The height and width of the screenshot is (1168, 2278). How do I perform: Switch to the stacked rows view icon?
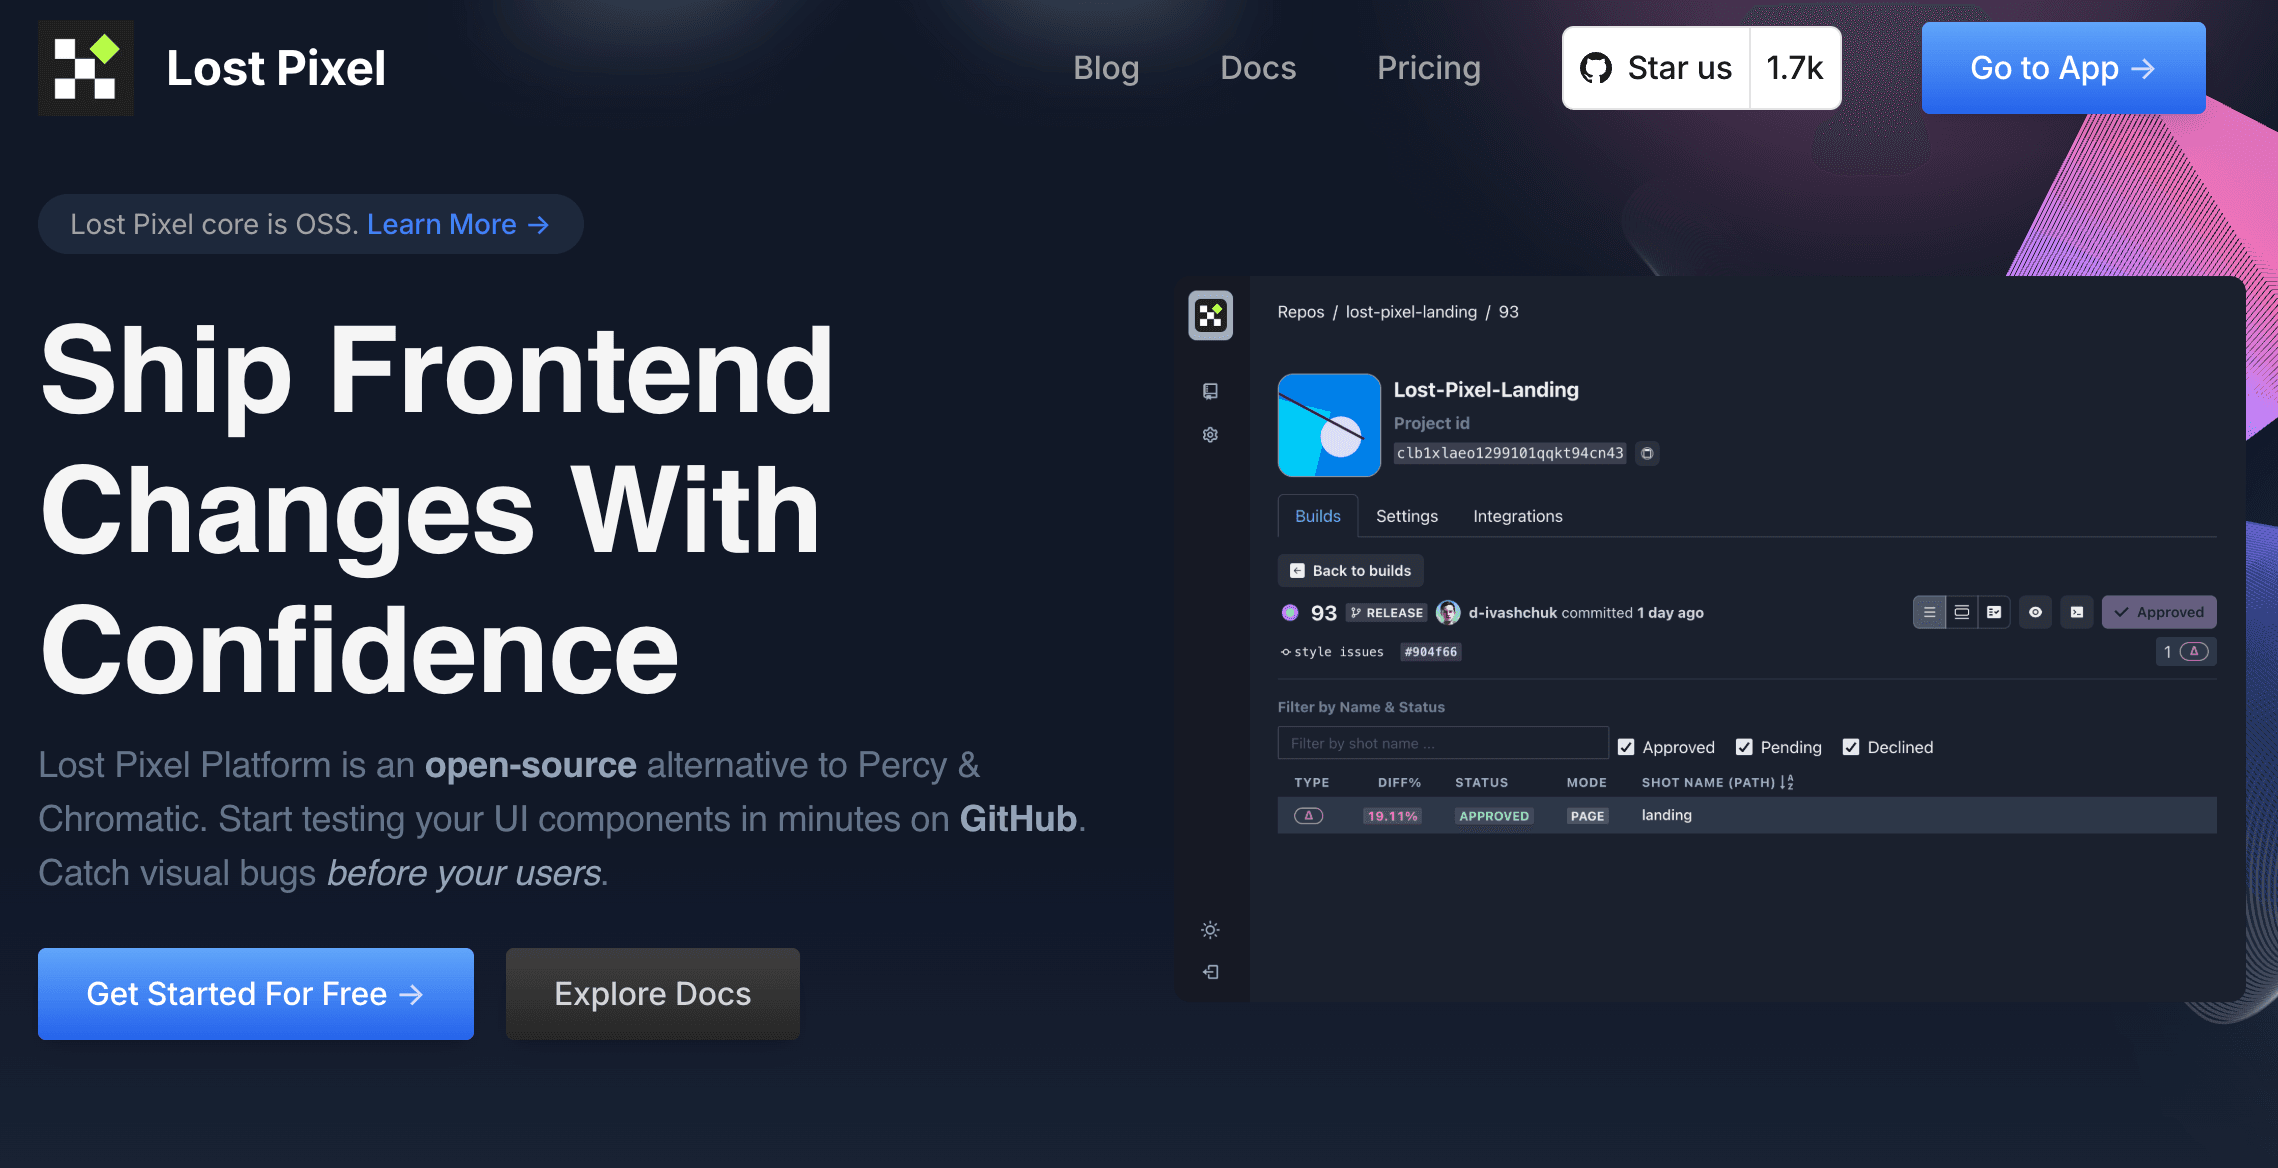click(1961, 612)
